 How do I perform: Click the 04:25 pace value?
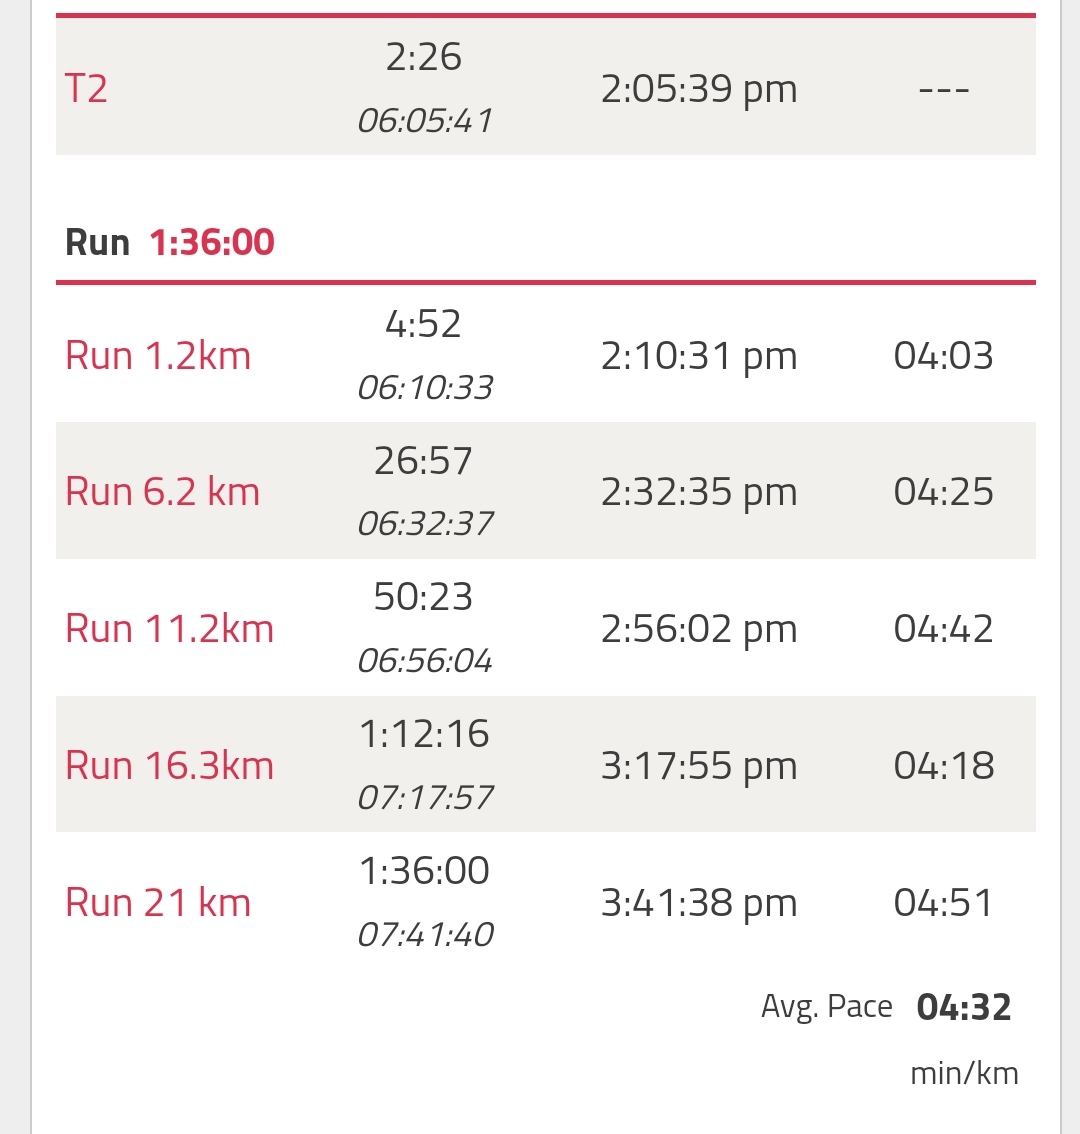(x=943, y=491)
